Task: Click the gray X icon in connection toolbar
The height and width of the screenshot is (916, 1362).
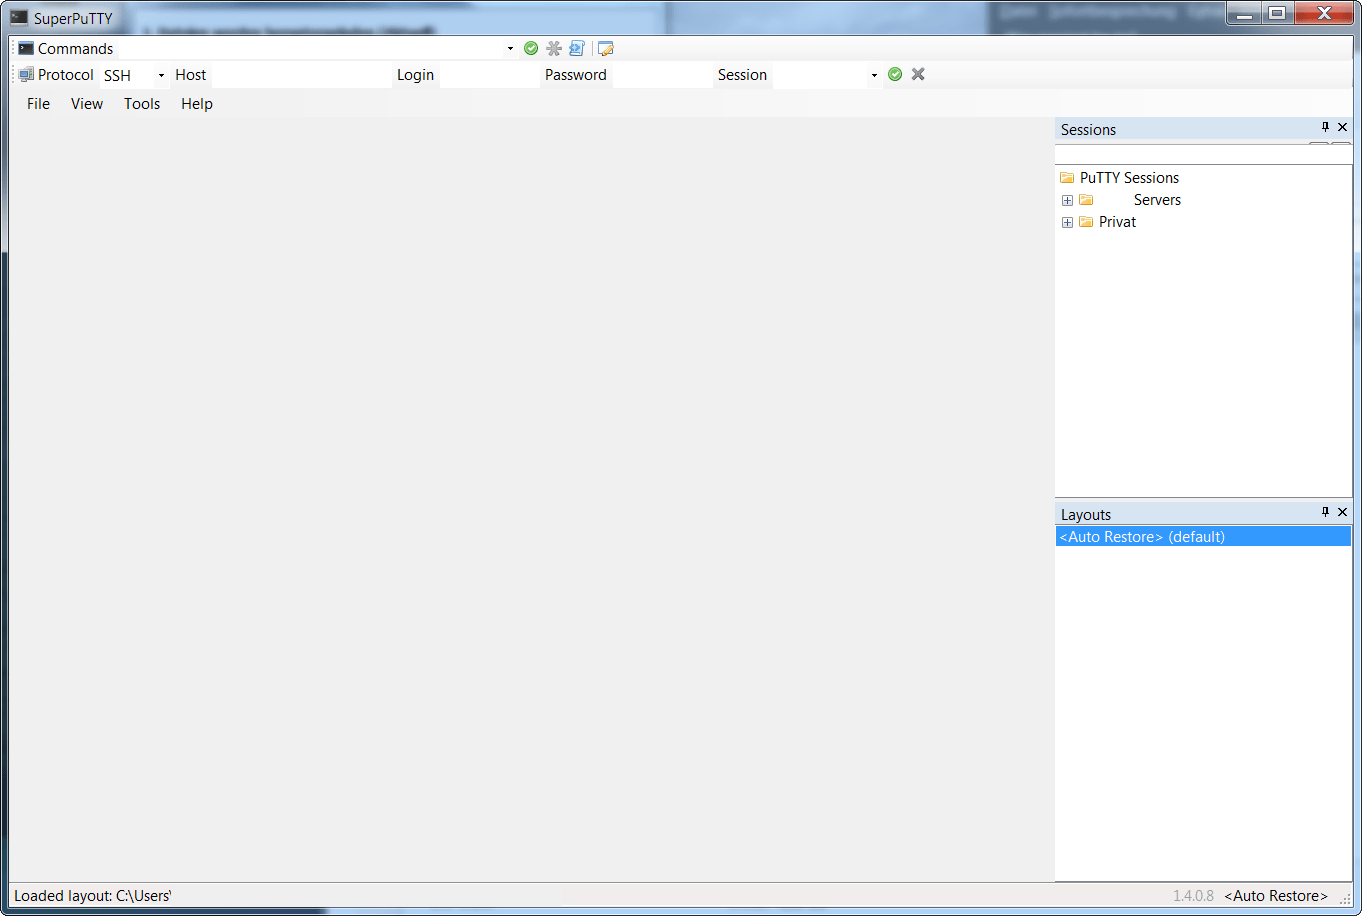Action: 918,74
